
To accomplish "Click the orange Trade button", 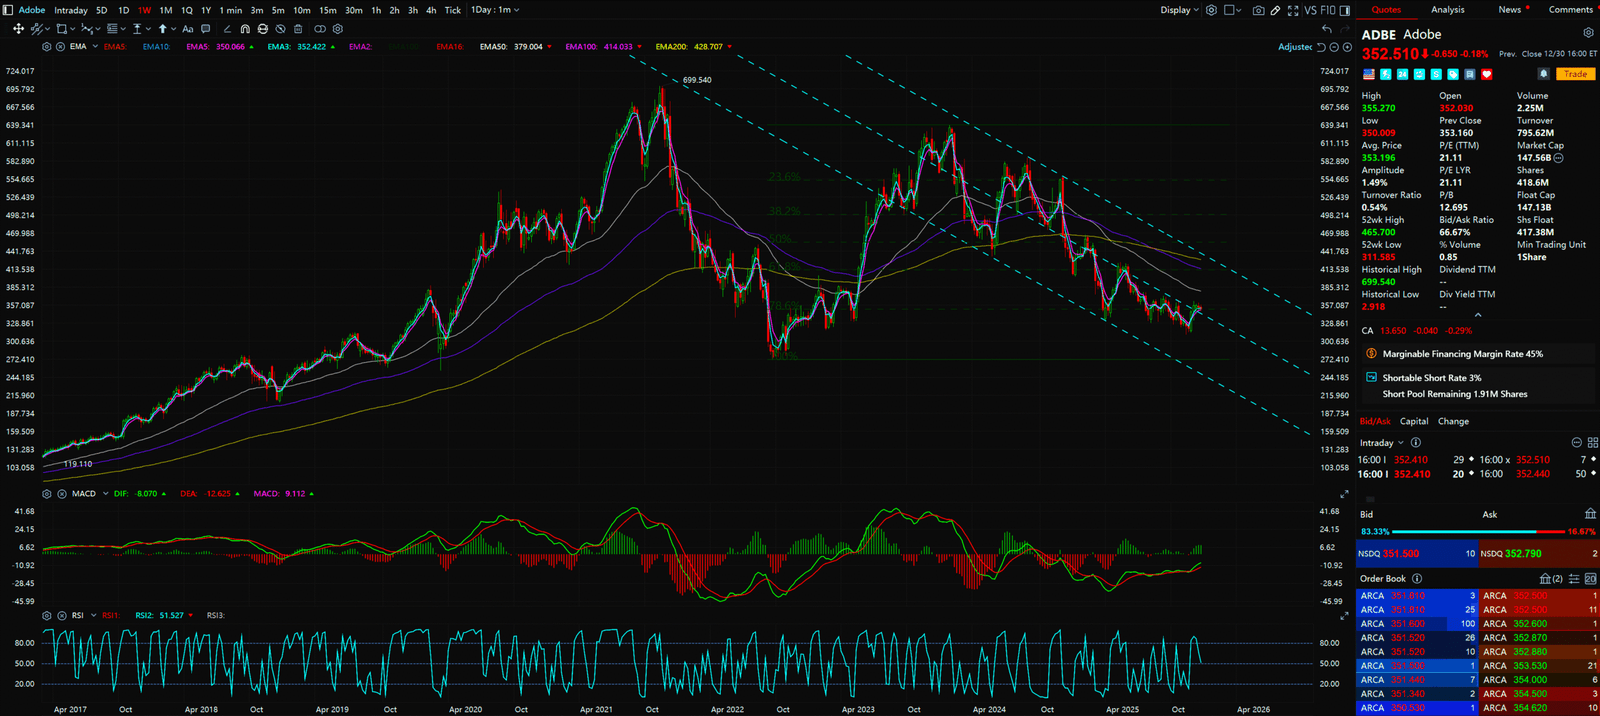I will pyautogui.click(x=1575, y=74).
